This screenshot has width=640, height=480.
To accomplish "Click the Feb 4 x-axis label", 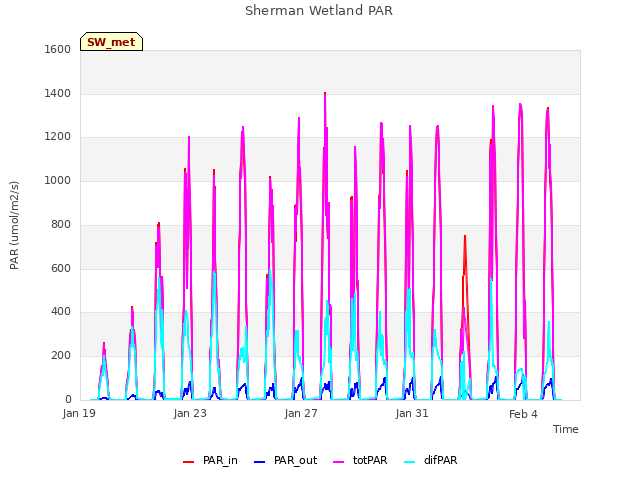I will click(x=523, y=414).
